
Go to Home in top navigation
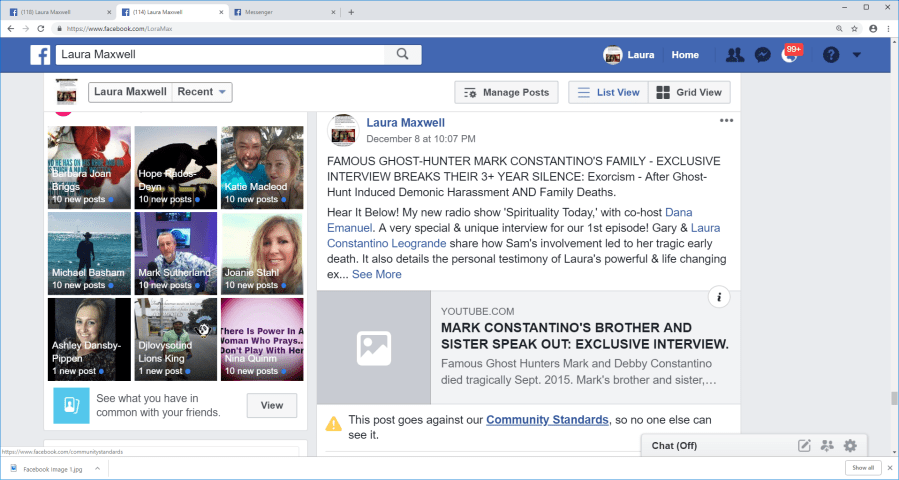[685, 55]
